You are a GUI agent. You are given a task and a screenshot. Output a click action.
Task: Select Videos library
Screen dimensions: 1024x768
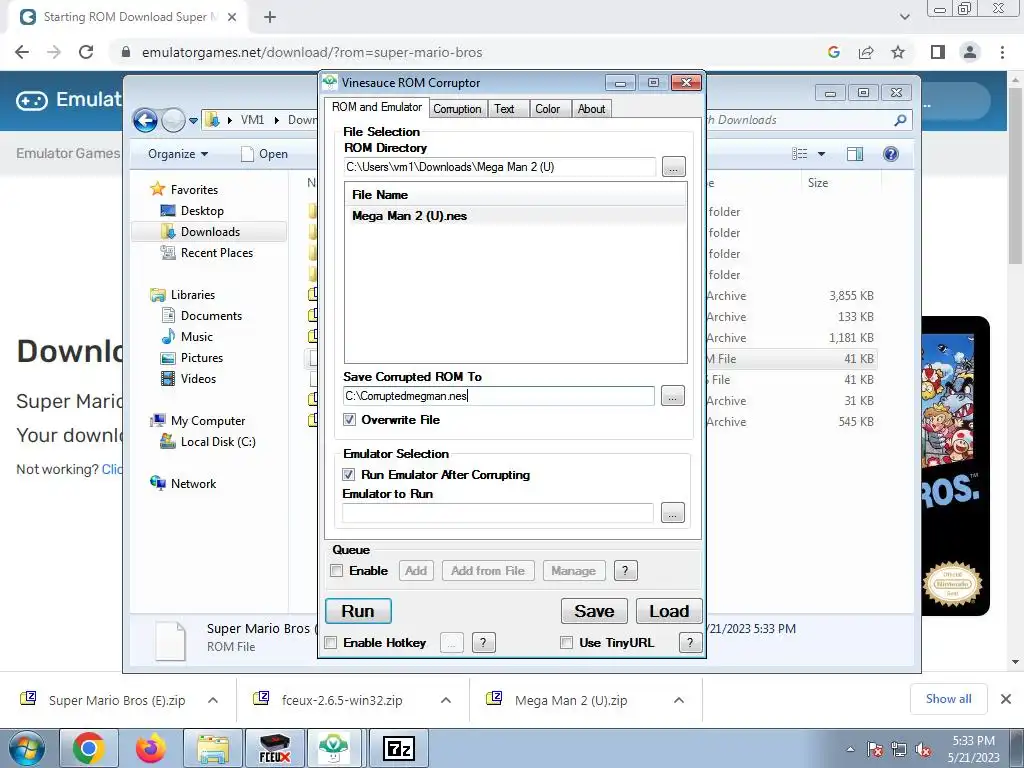click(x=188, y=379)
